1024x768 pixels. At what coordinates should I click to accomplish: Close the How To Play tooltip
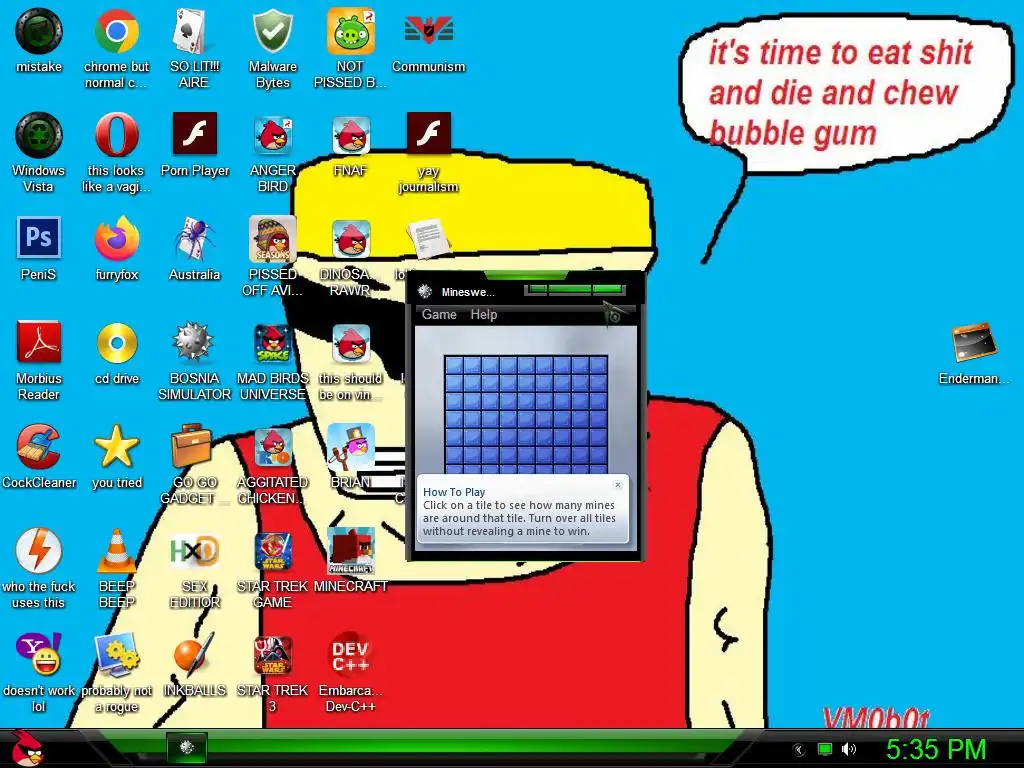[x=618, y=485]
